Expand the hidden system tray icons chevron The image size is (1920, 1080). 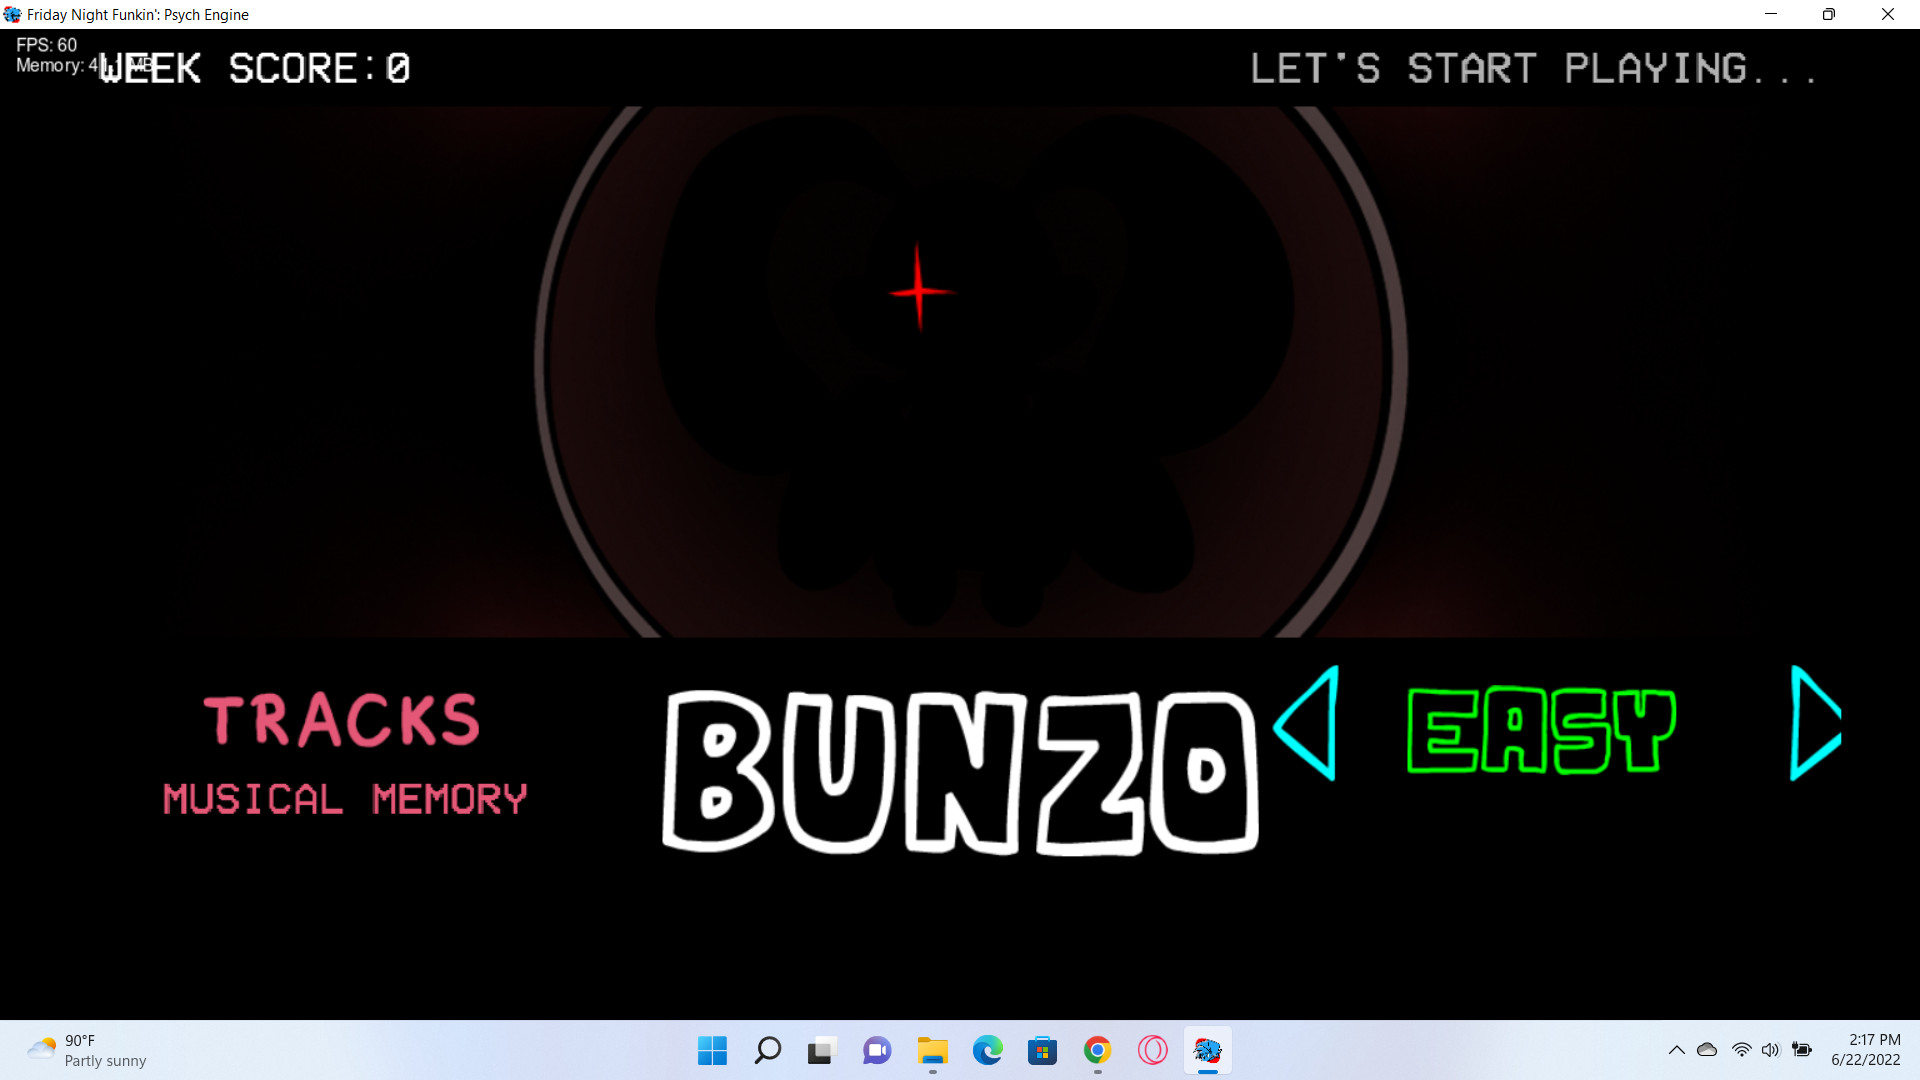[1676, 1050]
